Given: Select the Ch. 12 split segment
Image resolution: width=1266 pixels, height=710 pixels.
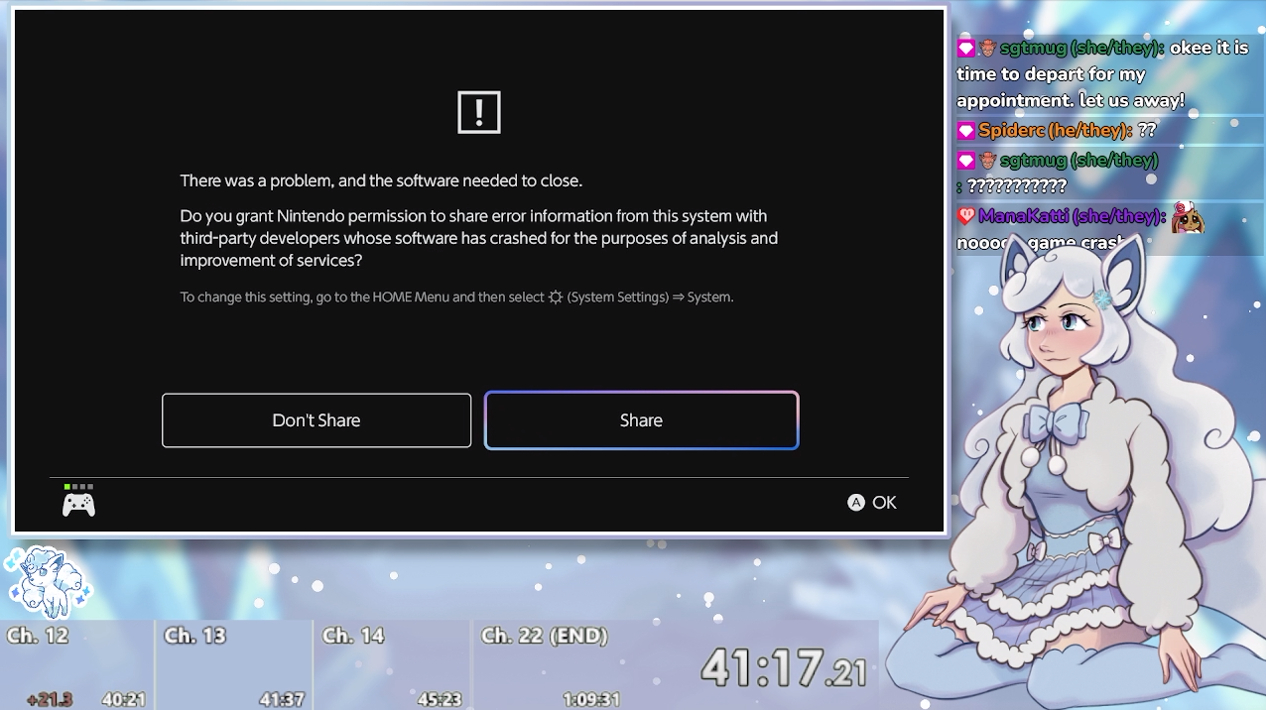Looking at the screenshot, I should pyautogui.click(x=77, y=665).
